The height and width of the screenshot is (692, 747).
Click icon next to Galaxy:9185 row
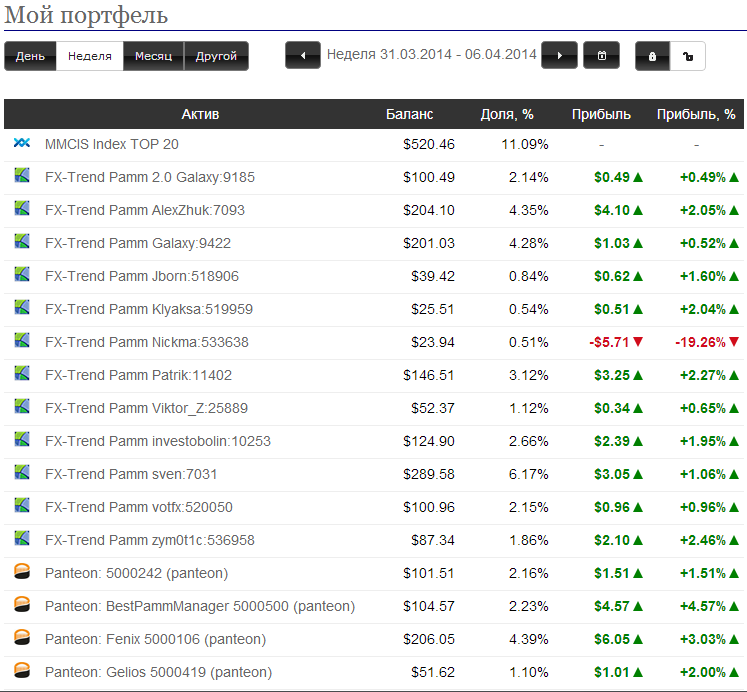tap(22, 175)
